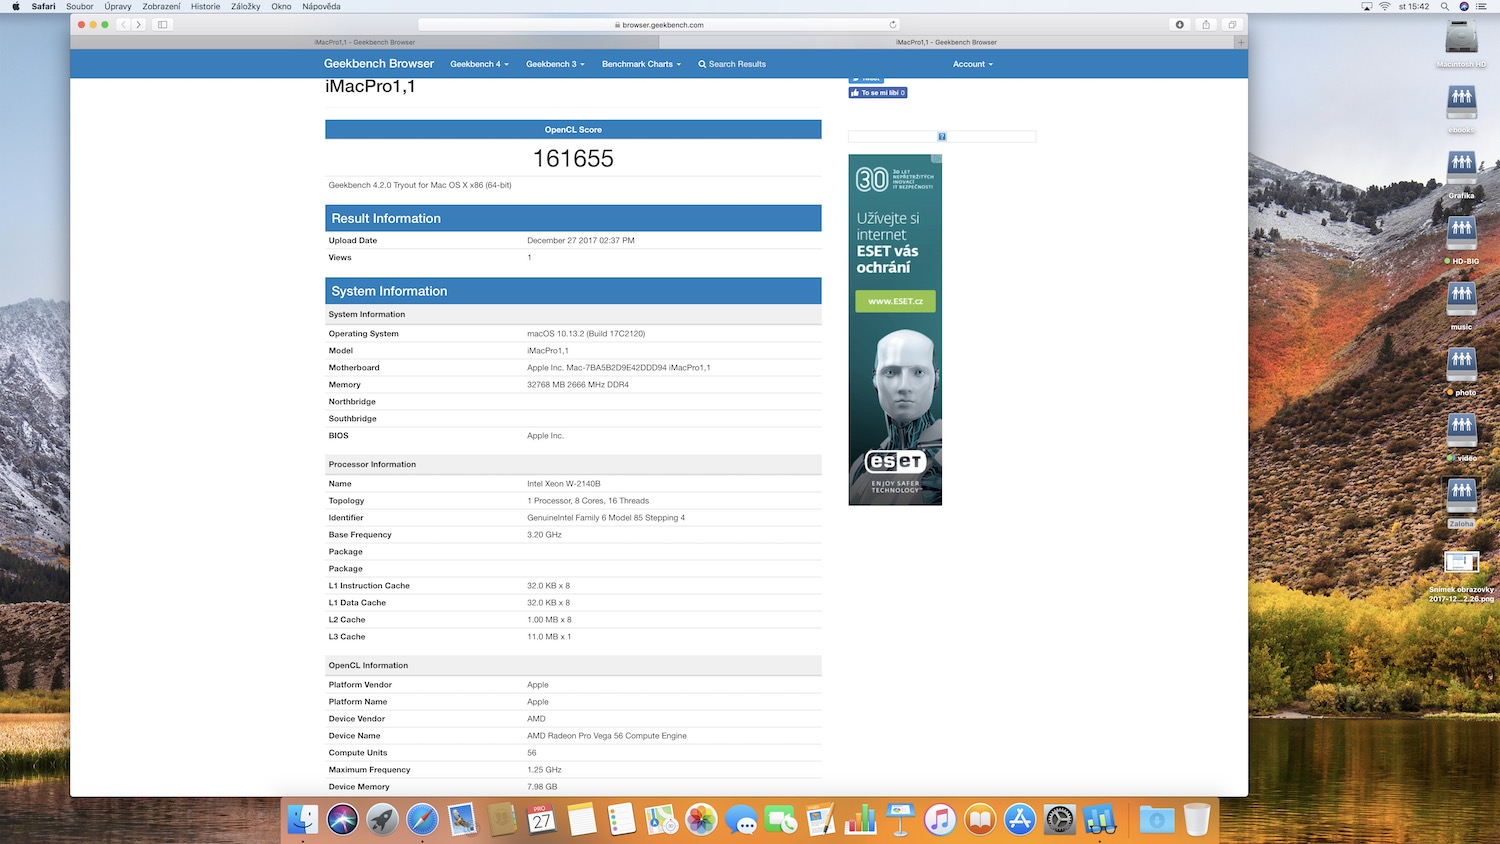Screen dimensions: 1500x844
Task: Open the Úpravy menu
Action: [x=118, y=6]
